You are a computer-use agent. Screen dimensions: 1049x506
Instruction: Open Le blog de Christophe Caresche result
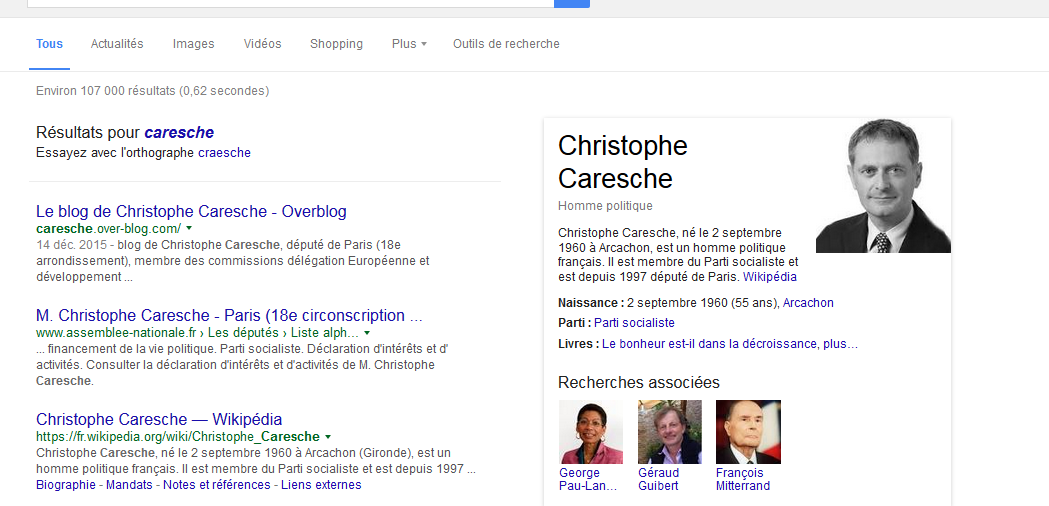click(191, 212)
